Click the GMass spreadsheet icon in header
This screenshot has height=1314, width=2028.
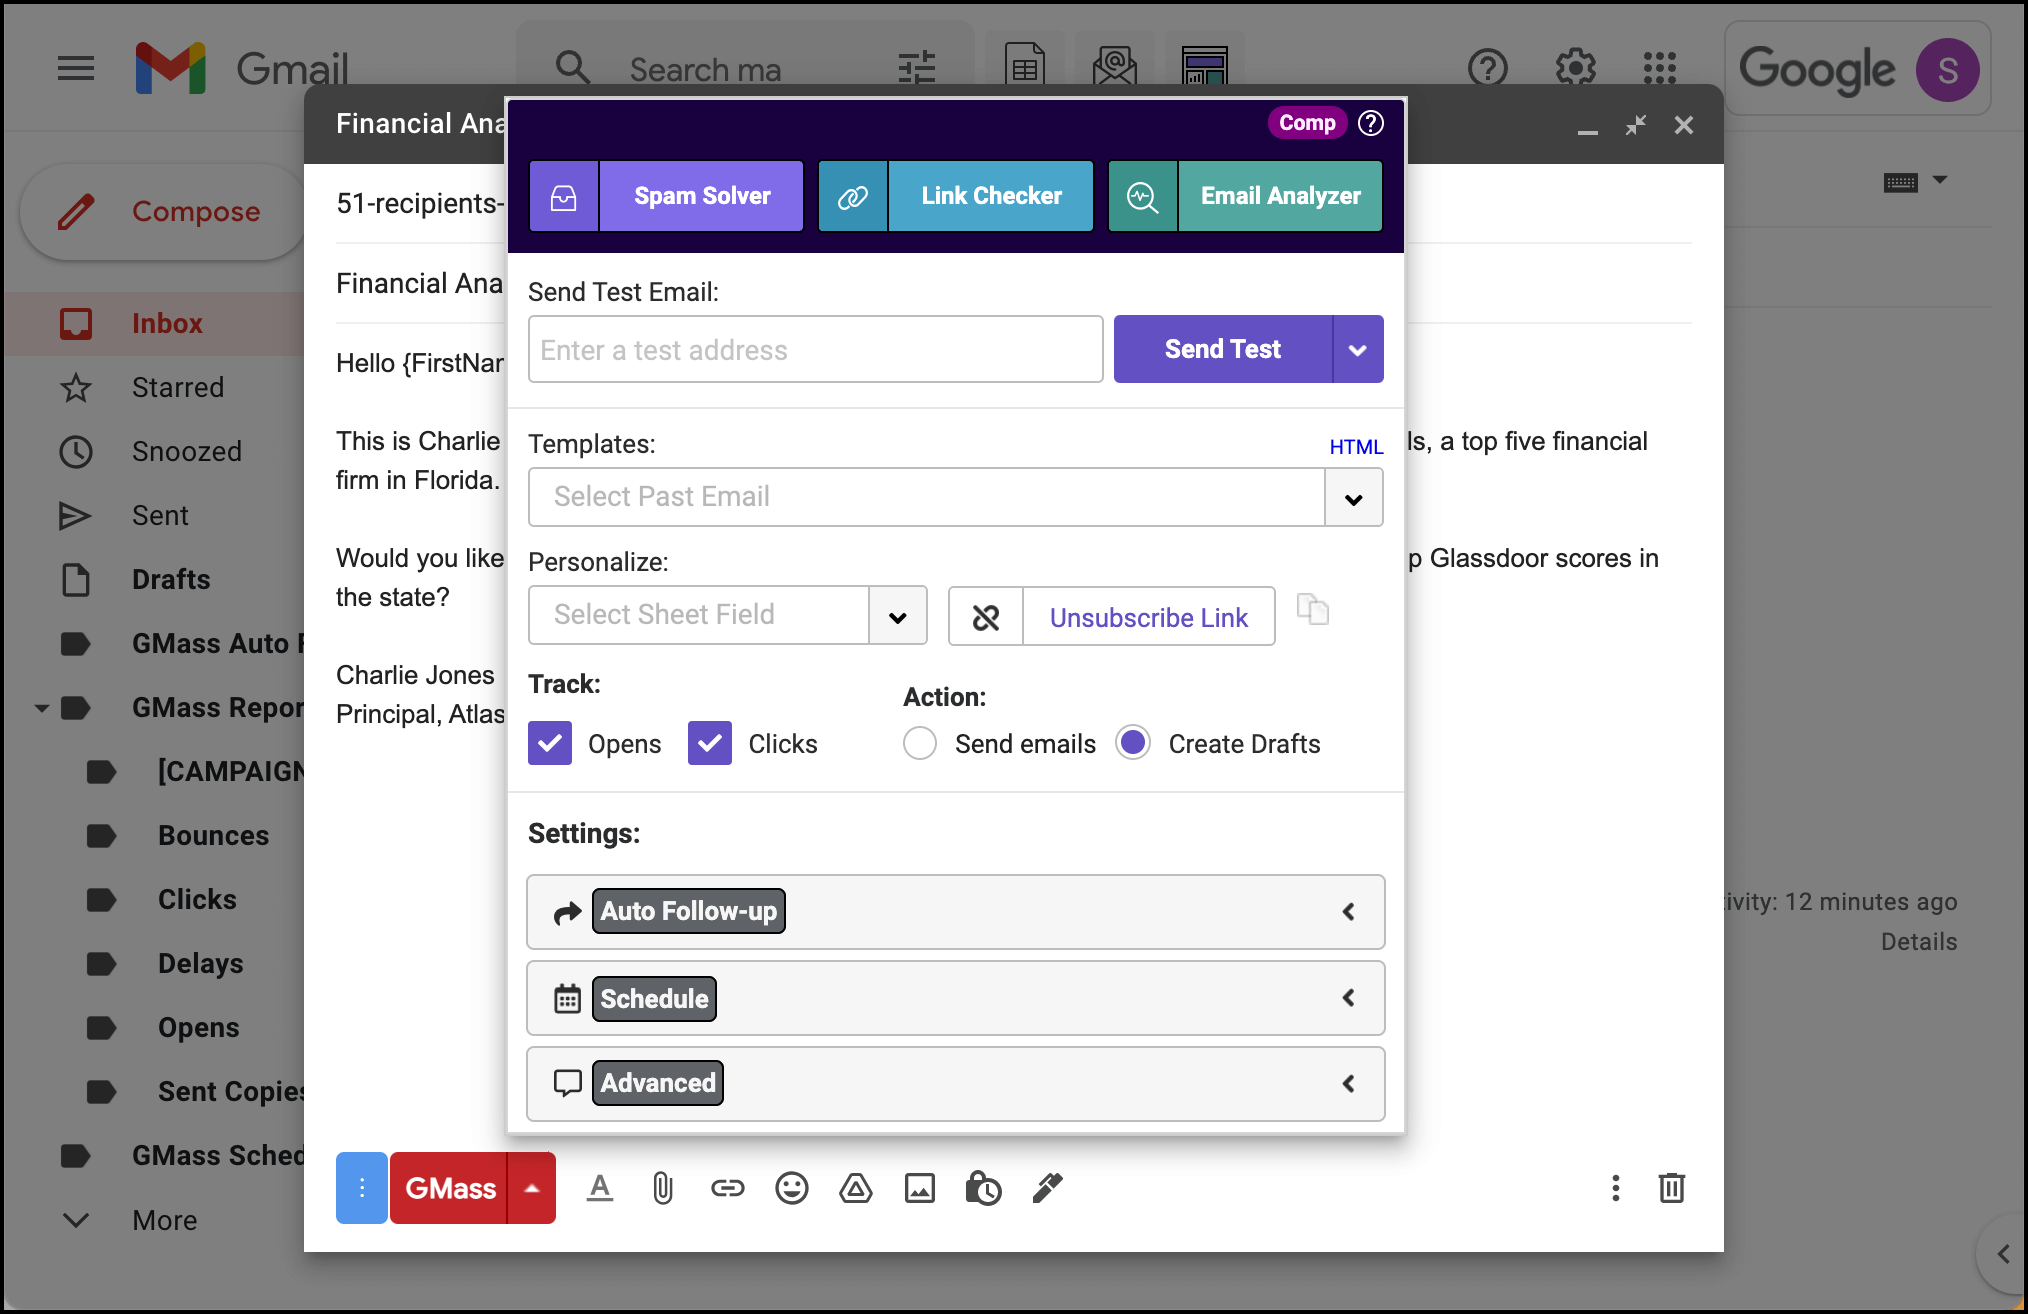click(1025, 66)
